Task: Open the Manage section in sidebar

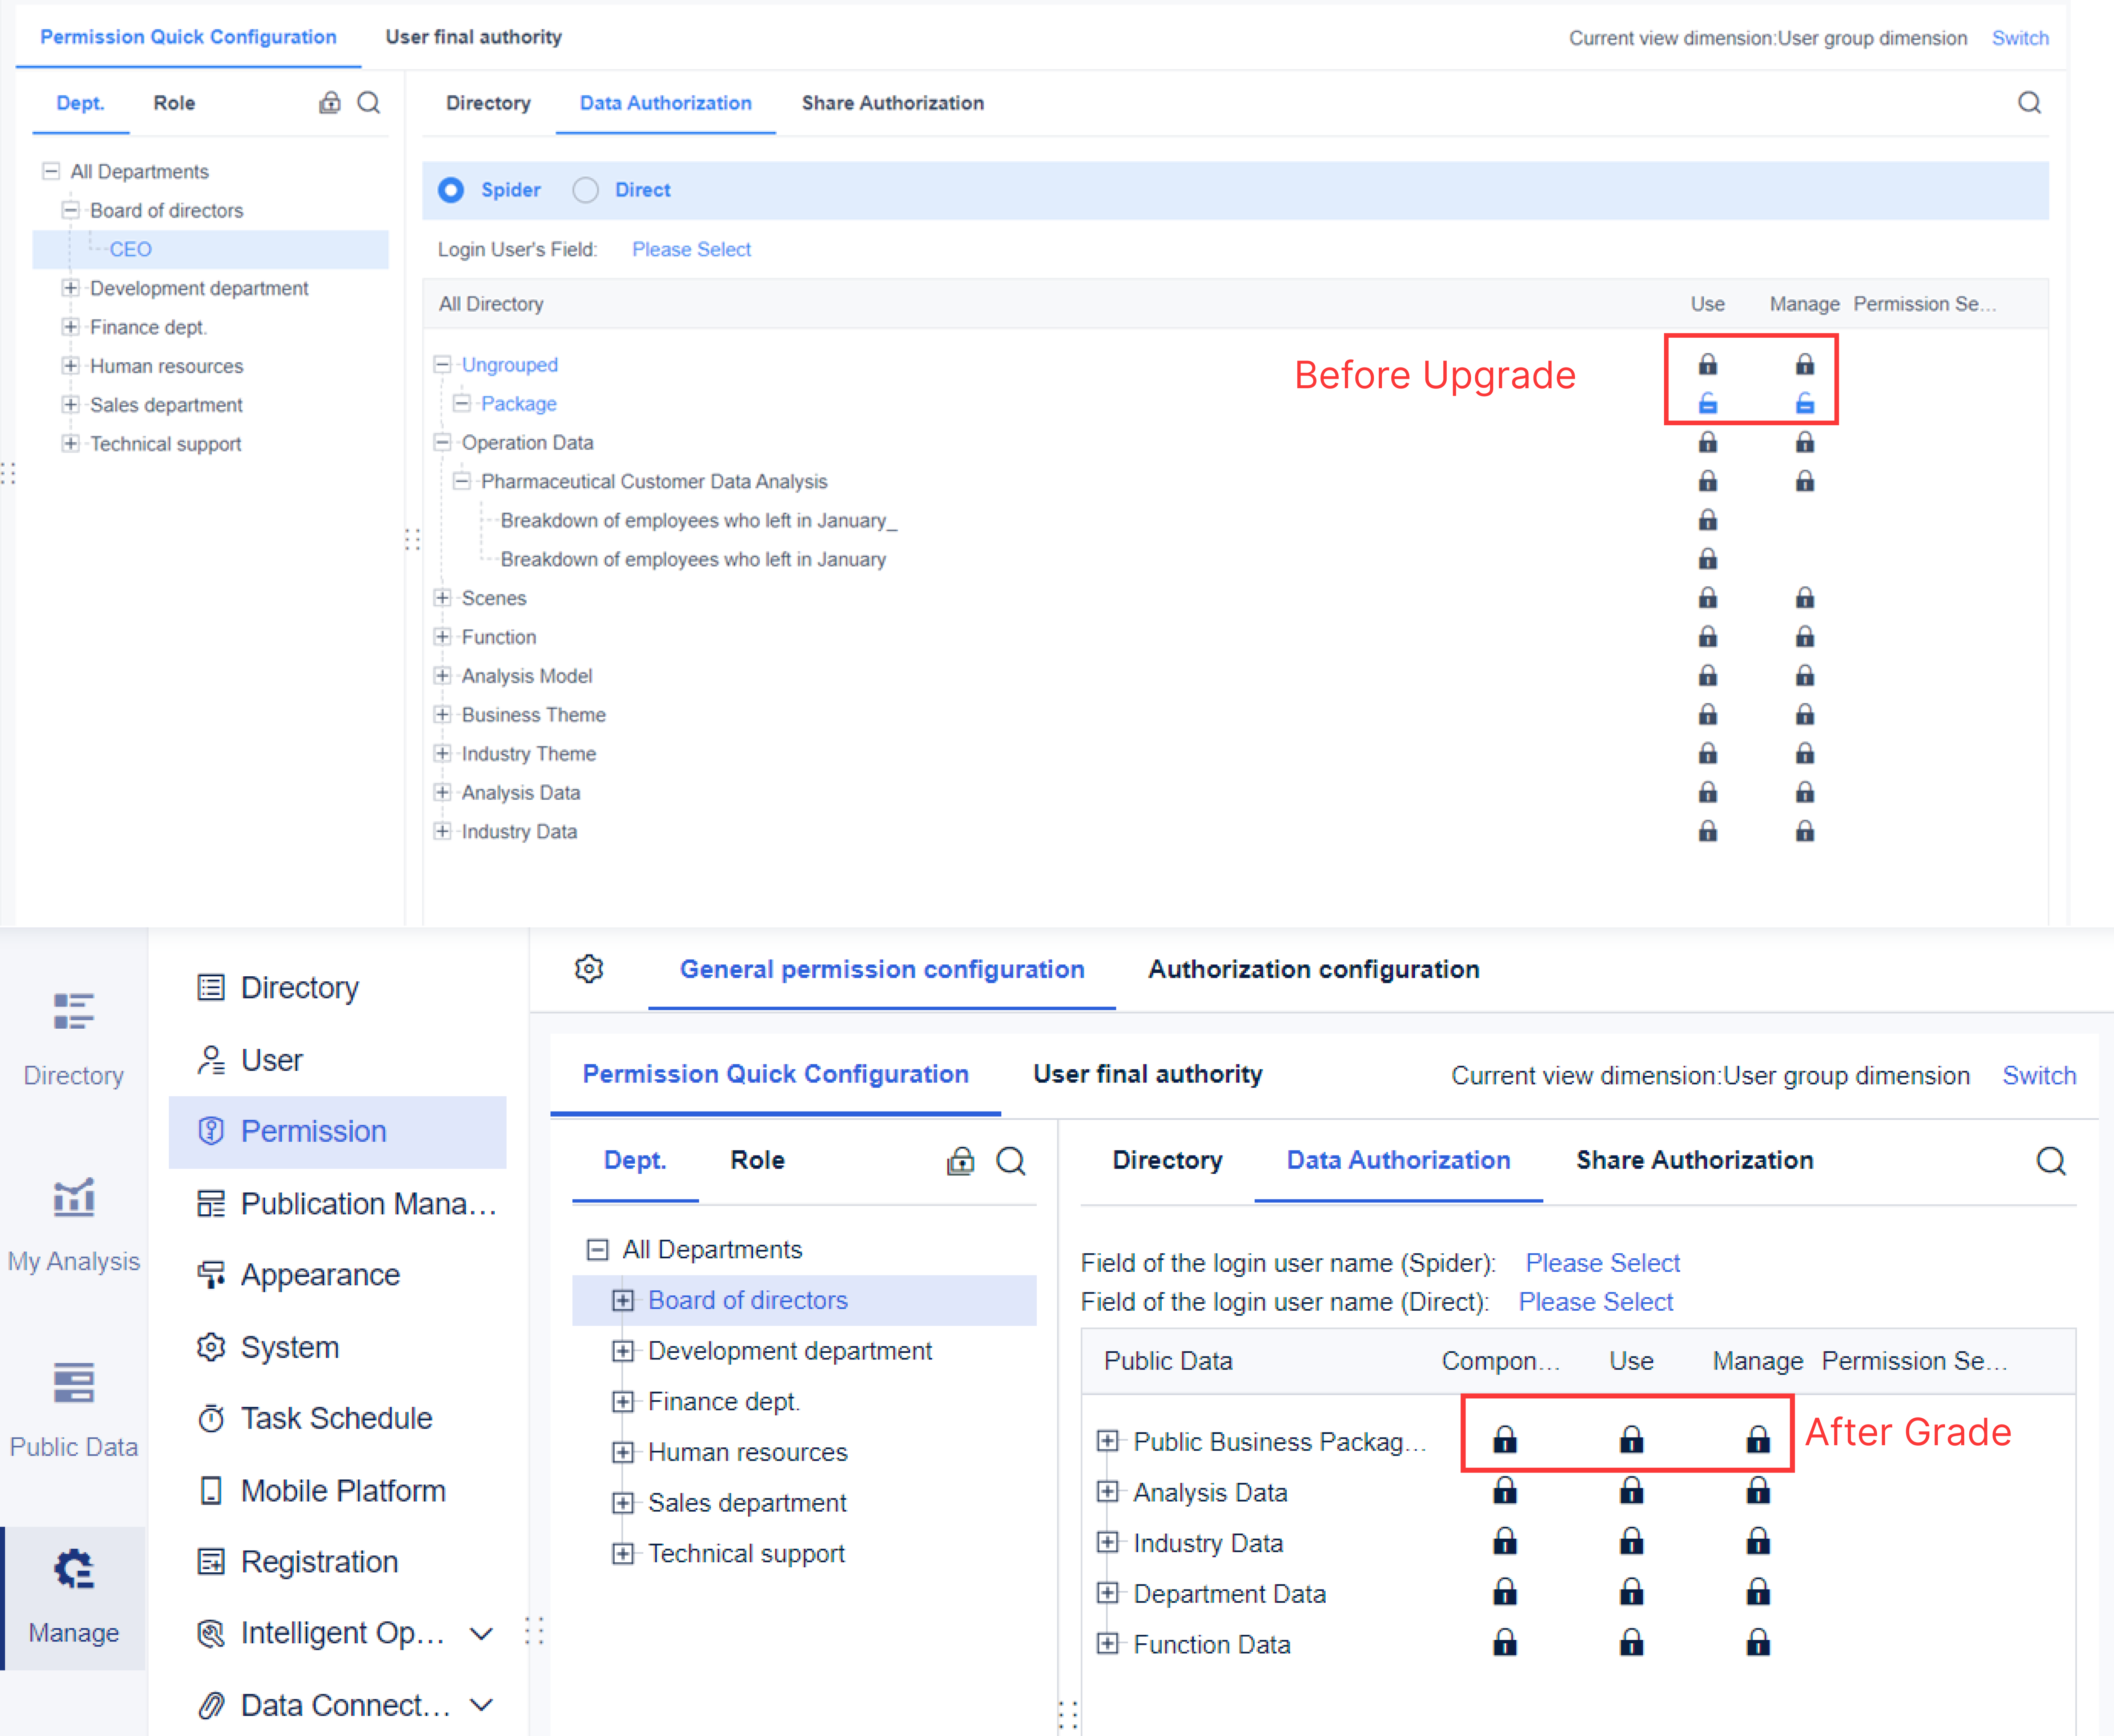Action: coord(74,1600)
